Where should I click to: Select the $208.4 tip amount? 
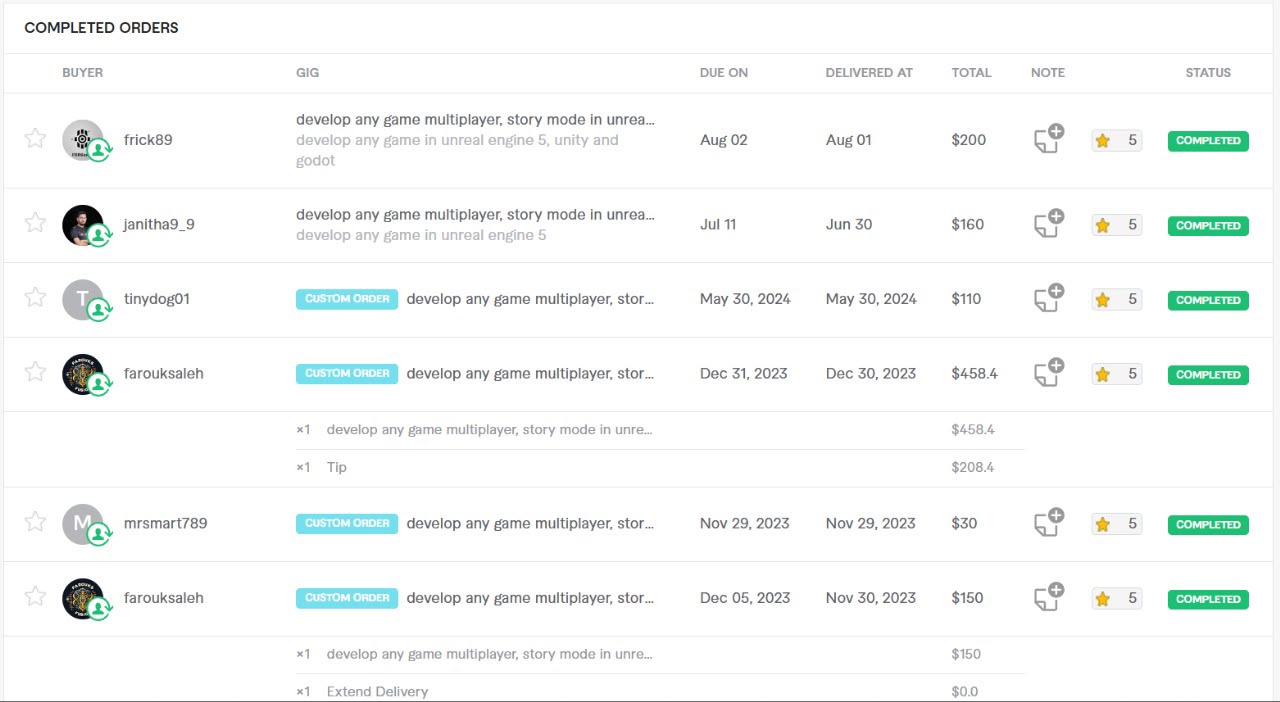tap(973, 467)
